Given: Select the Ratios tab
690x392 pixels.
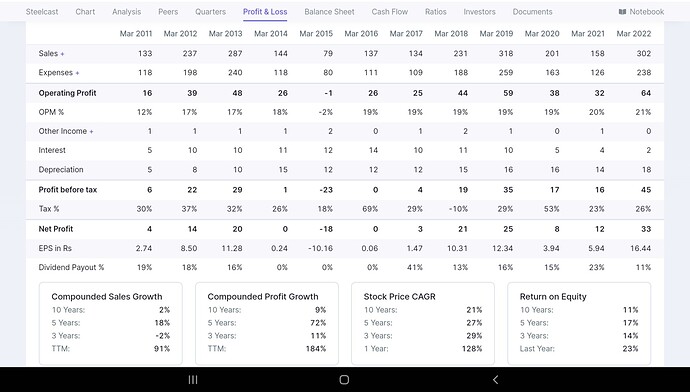Looking at the screenshot, I should click(436, 12).
